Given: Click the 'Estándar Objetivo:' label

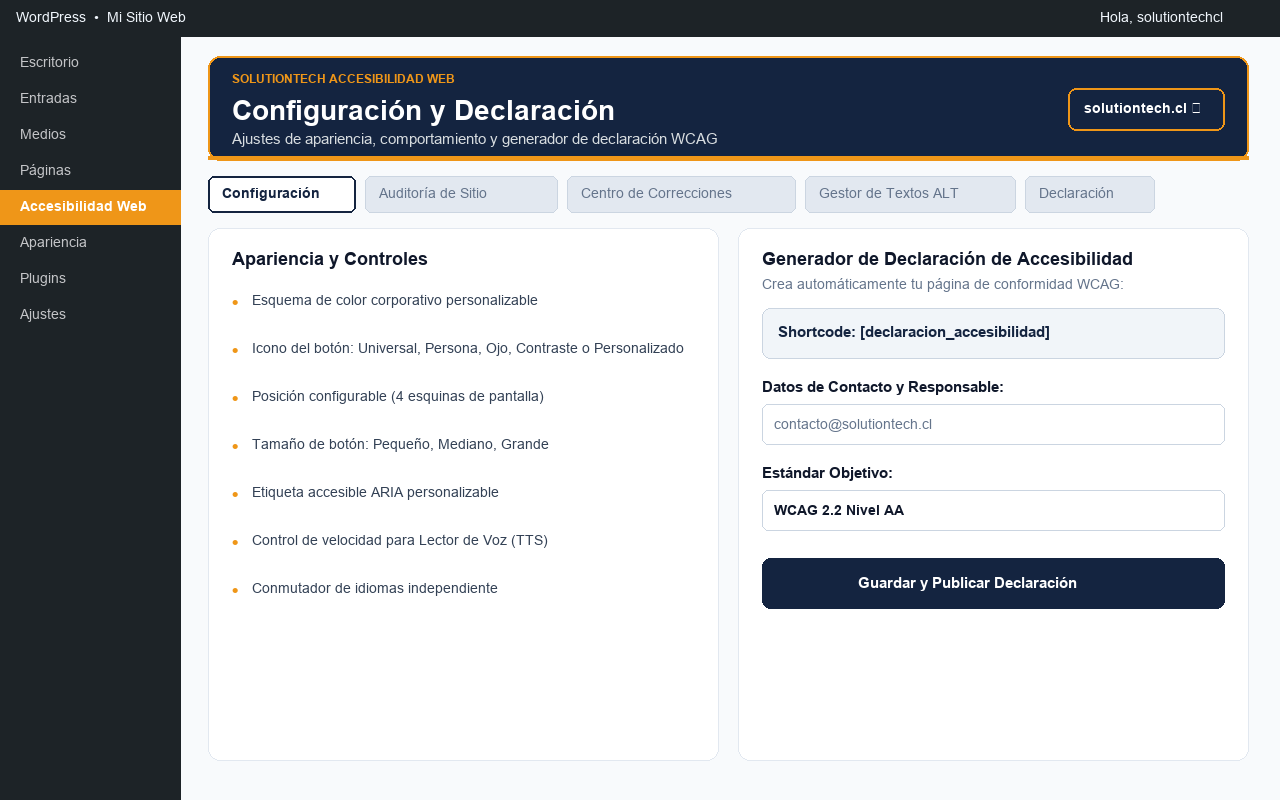Looking at the screenshot, I should (x=827, y=473).
